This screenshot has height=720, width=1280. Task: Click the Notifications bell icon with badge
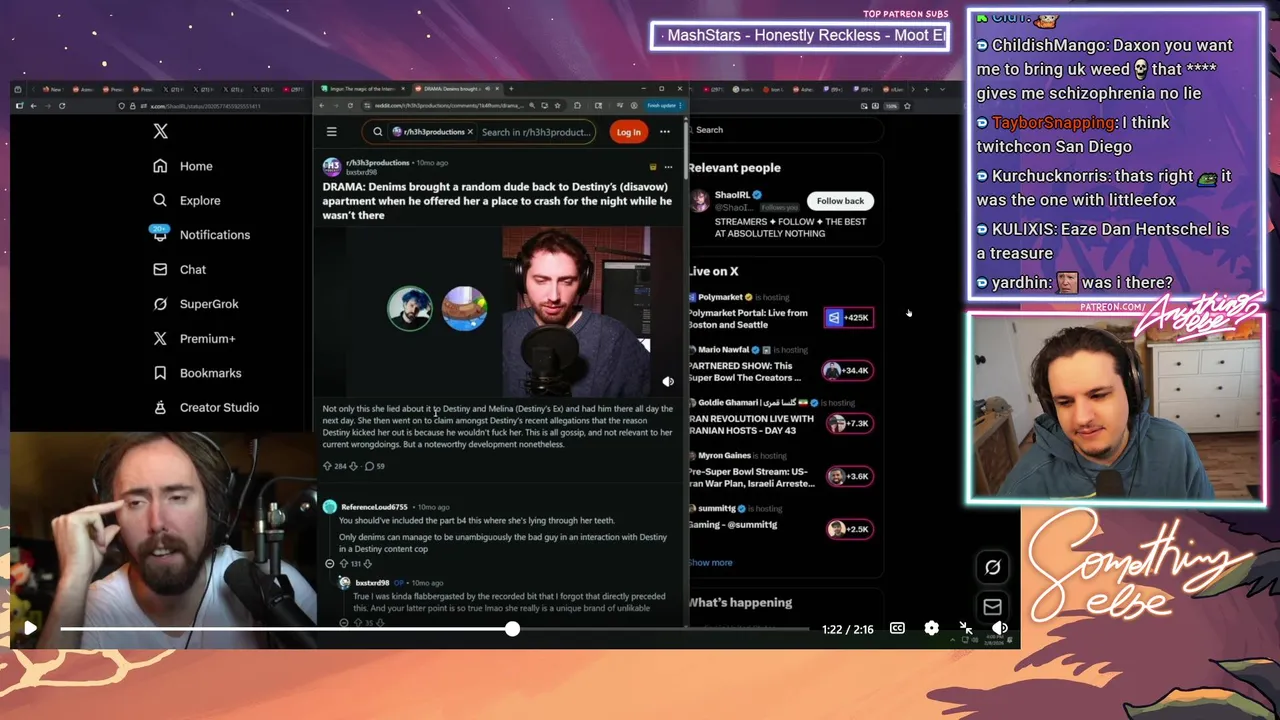[x=160, y=233]
